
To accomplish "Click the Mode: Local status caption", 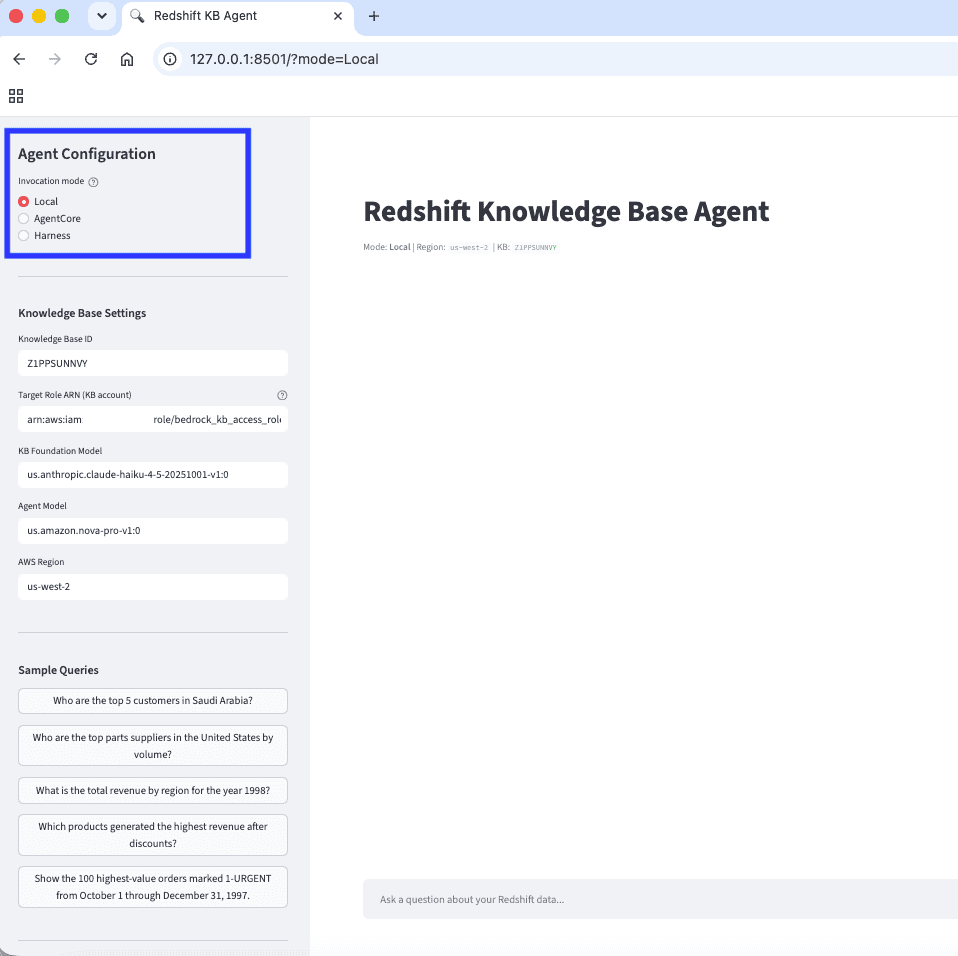I will point(387,247).
